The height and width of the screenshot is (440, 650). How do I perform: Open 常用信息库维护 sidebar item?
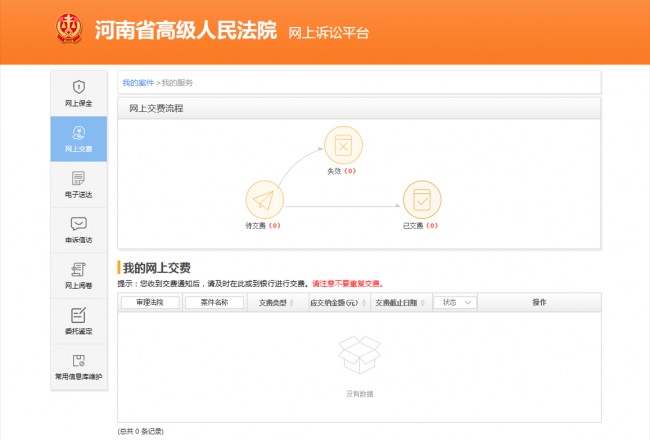(x=78, y=366)
